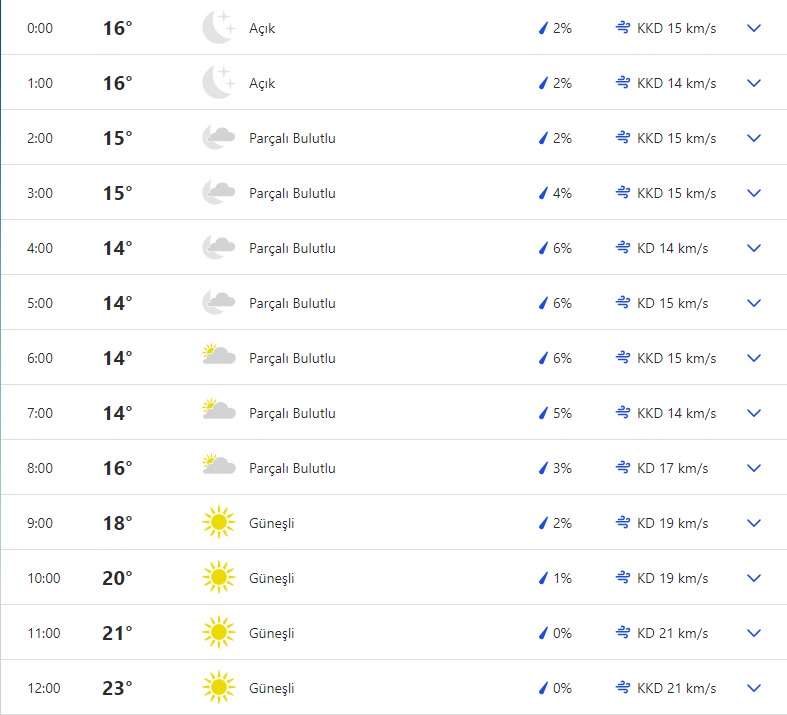
Task: Expand the 3:00 row chevron
Action: pyautogui.click(x=754, y=193)
